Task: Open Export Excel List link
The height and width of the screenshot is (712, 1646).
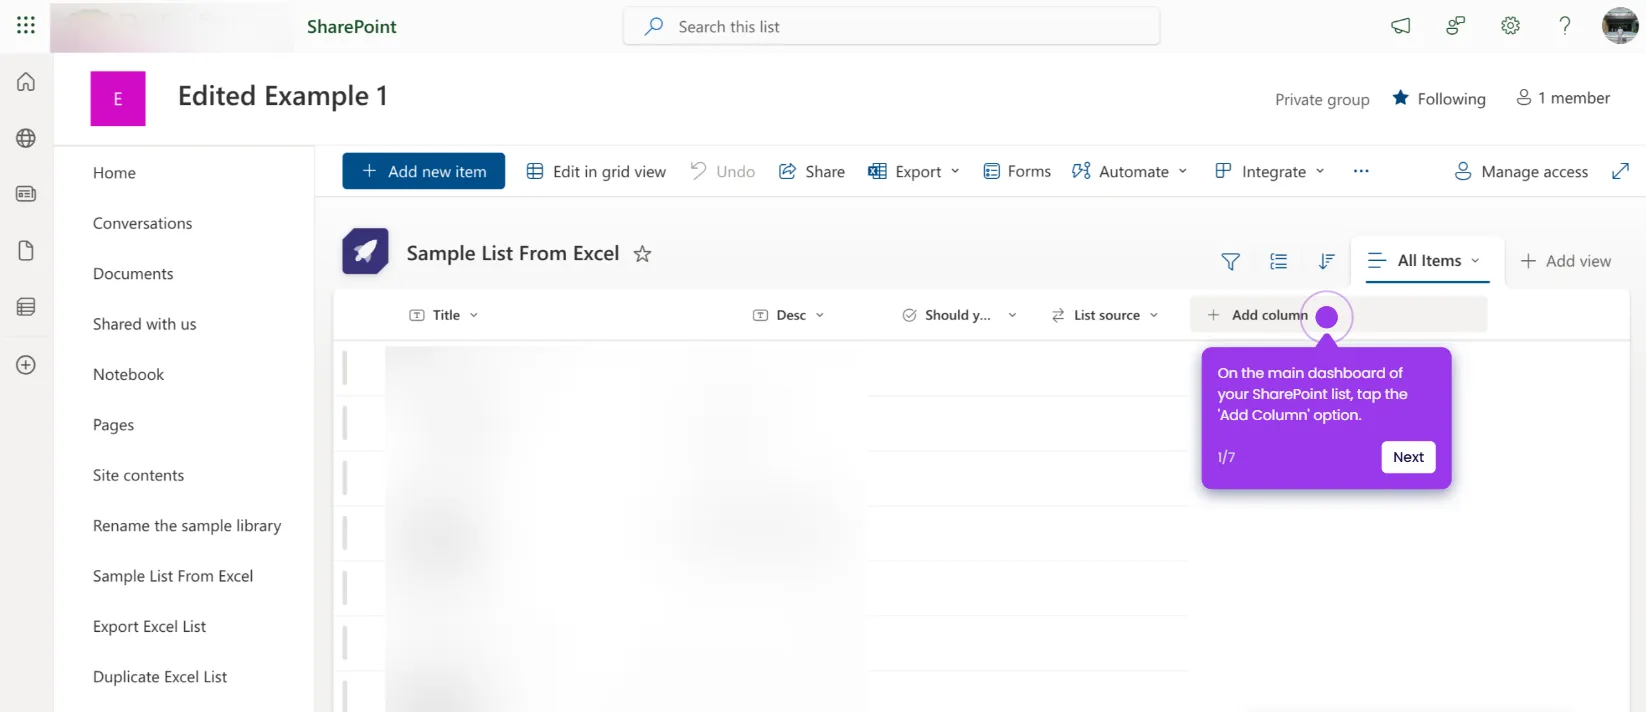Action: click(x=149, y=627)
